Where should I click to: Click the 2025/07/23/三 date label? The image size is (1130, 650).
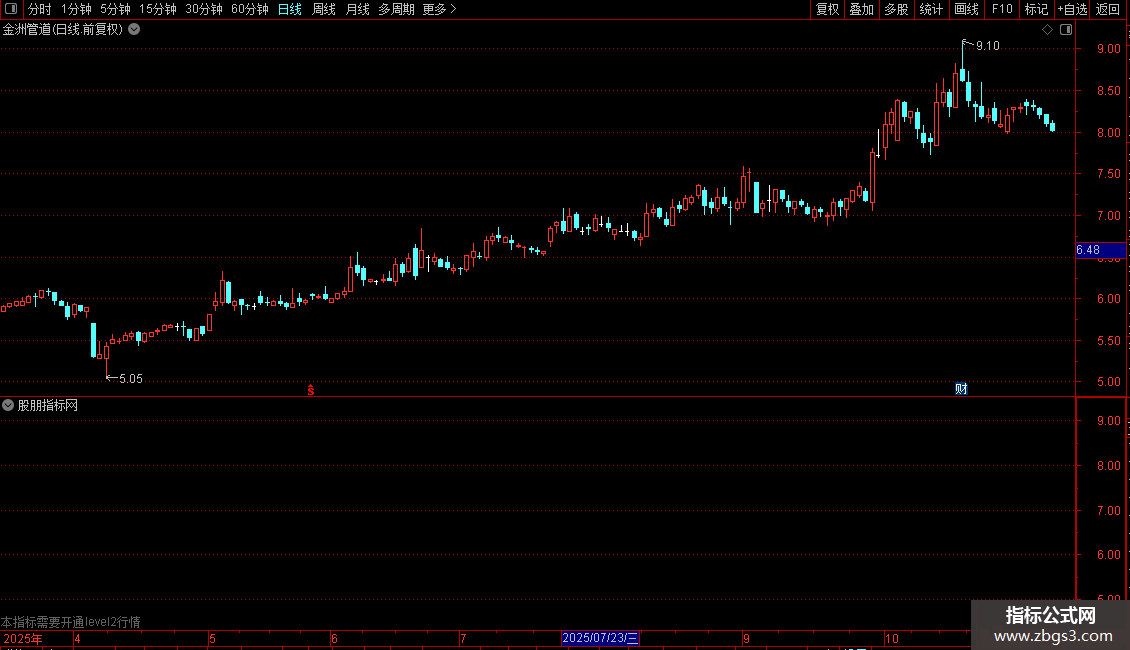tap(600, 638)
